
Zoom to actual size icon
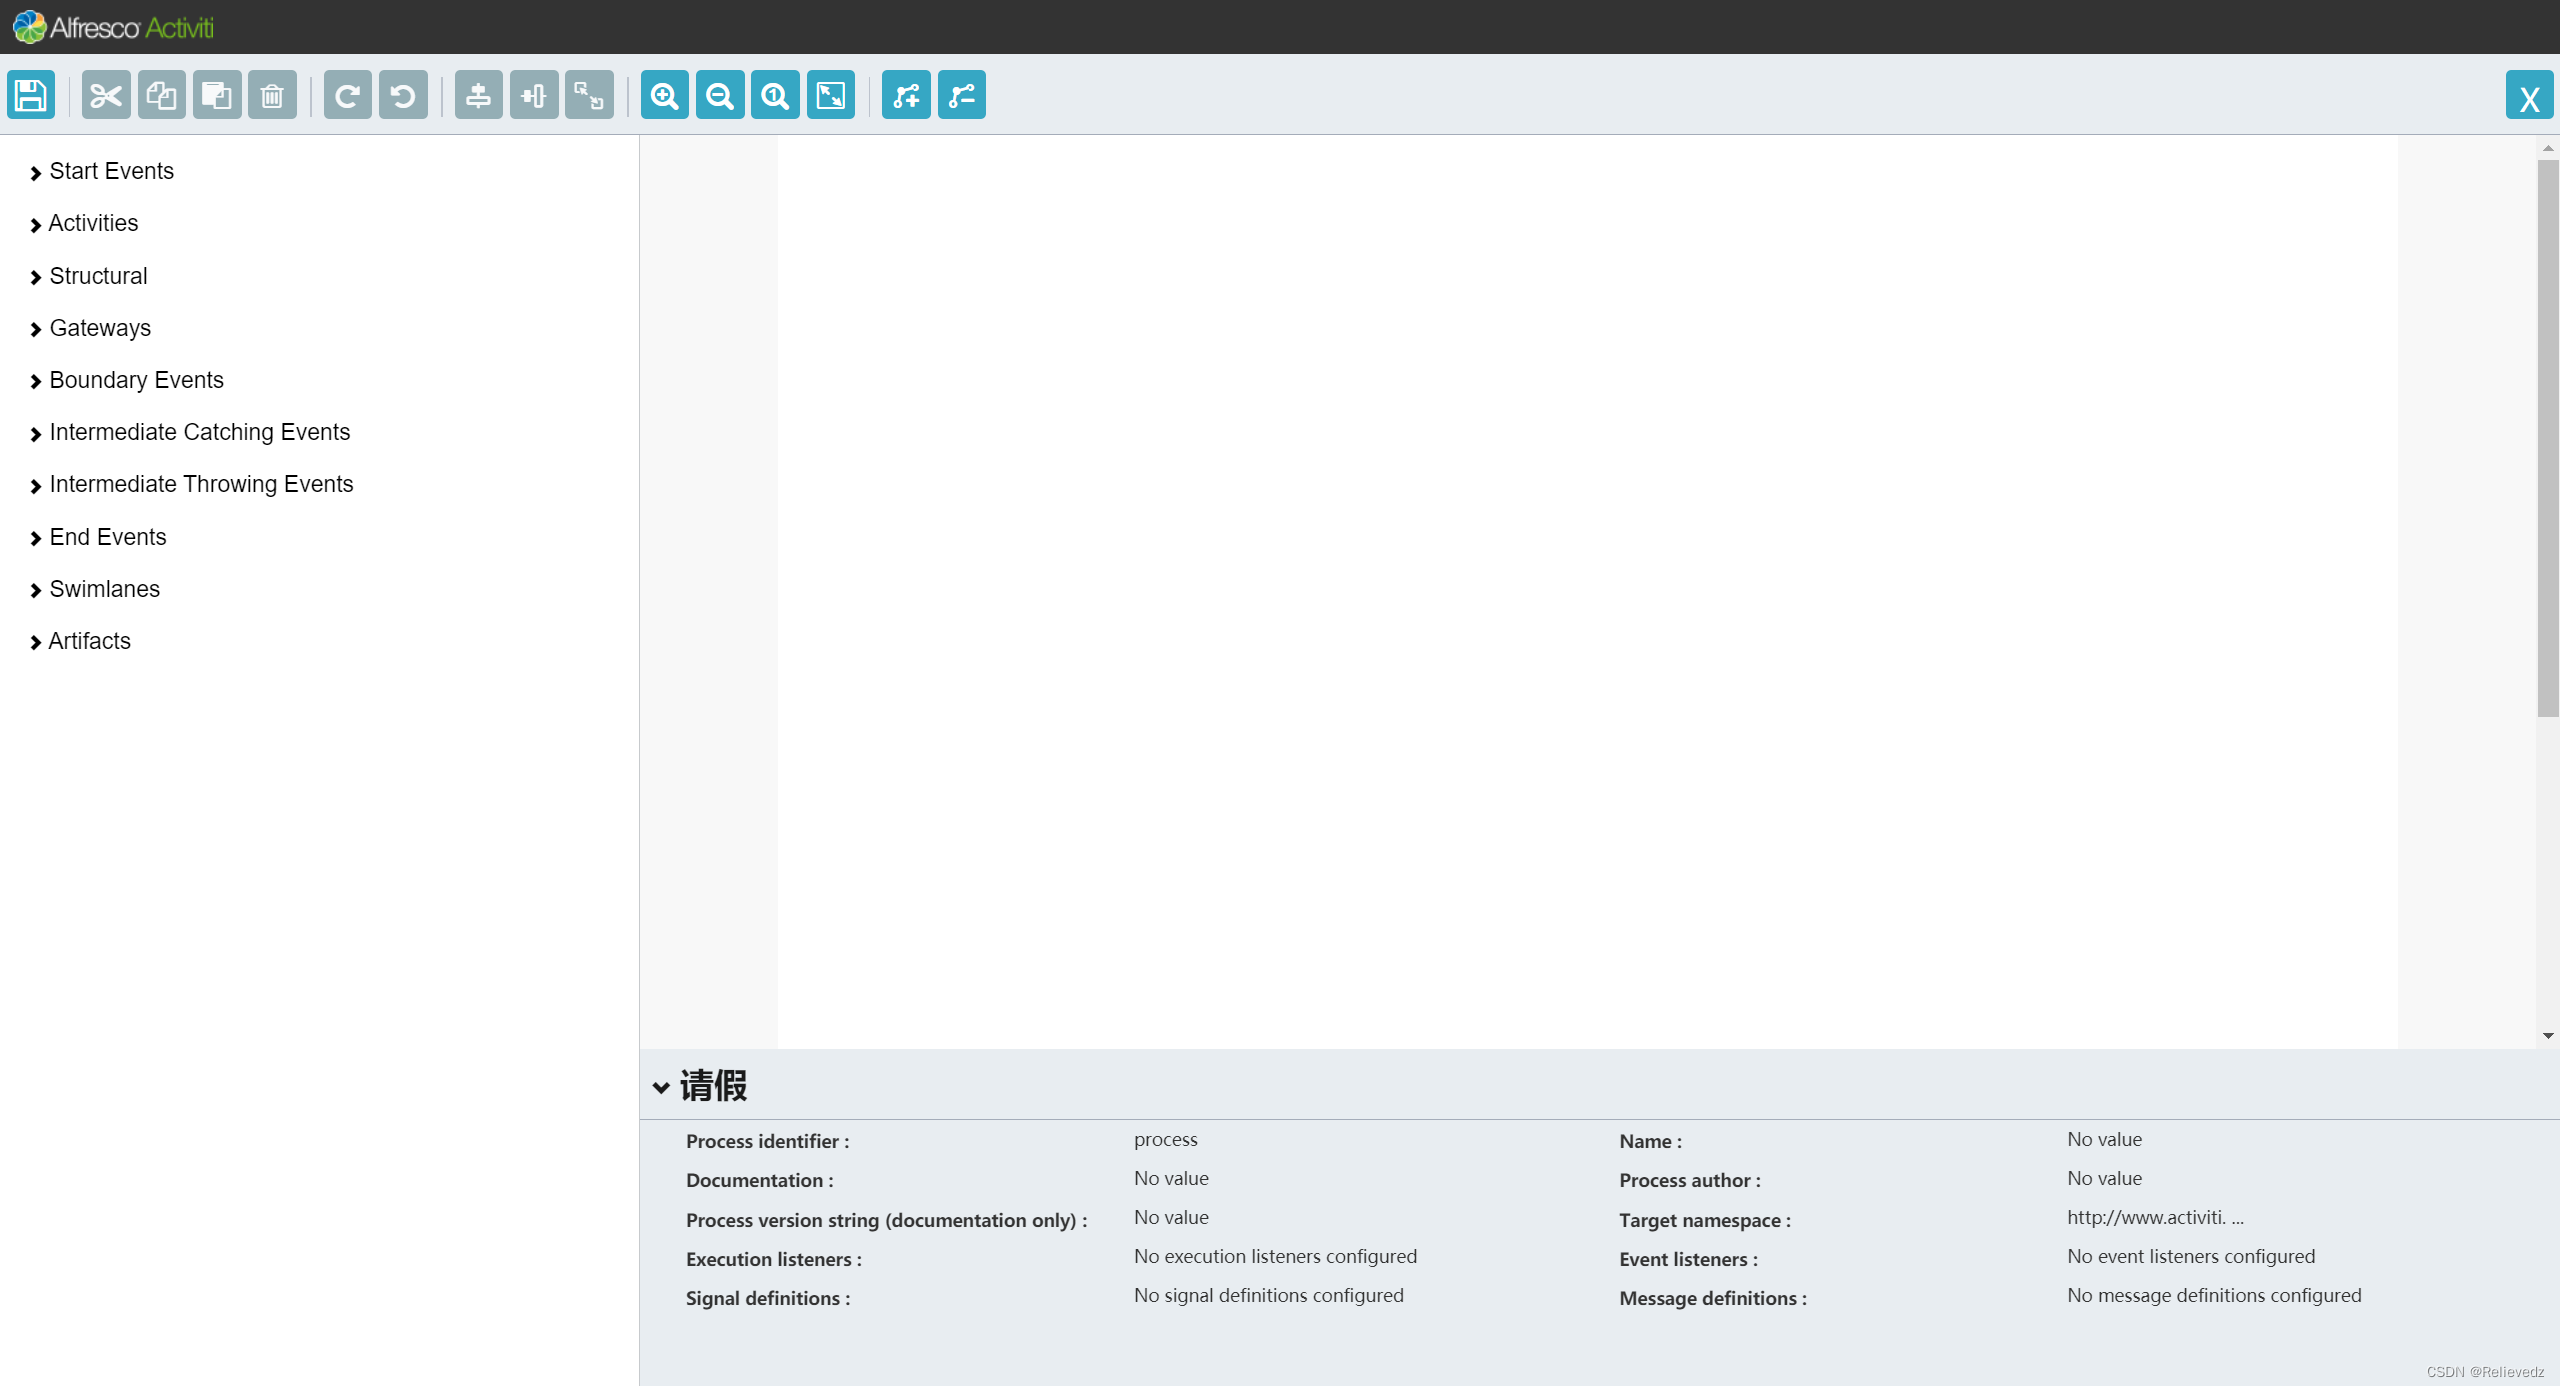click(775, 96)
